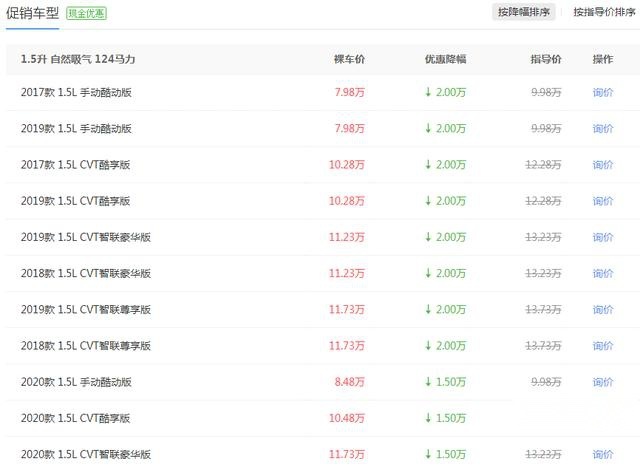Select 11.73万 price of 2019款 CVT智联尊享版
Viewport: 640px width, 467px height.
347,309
